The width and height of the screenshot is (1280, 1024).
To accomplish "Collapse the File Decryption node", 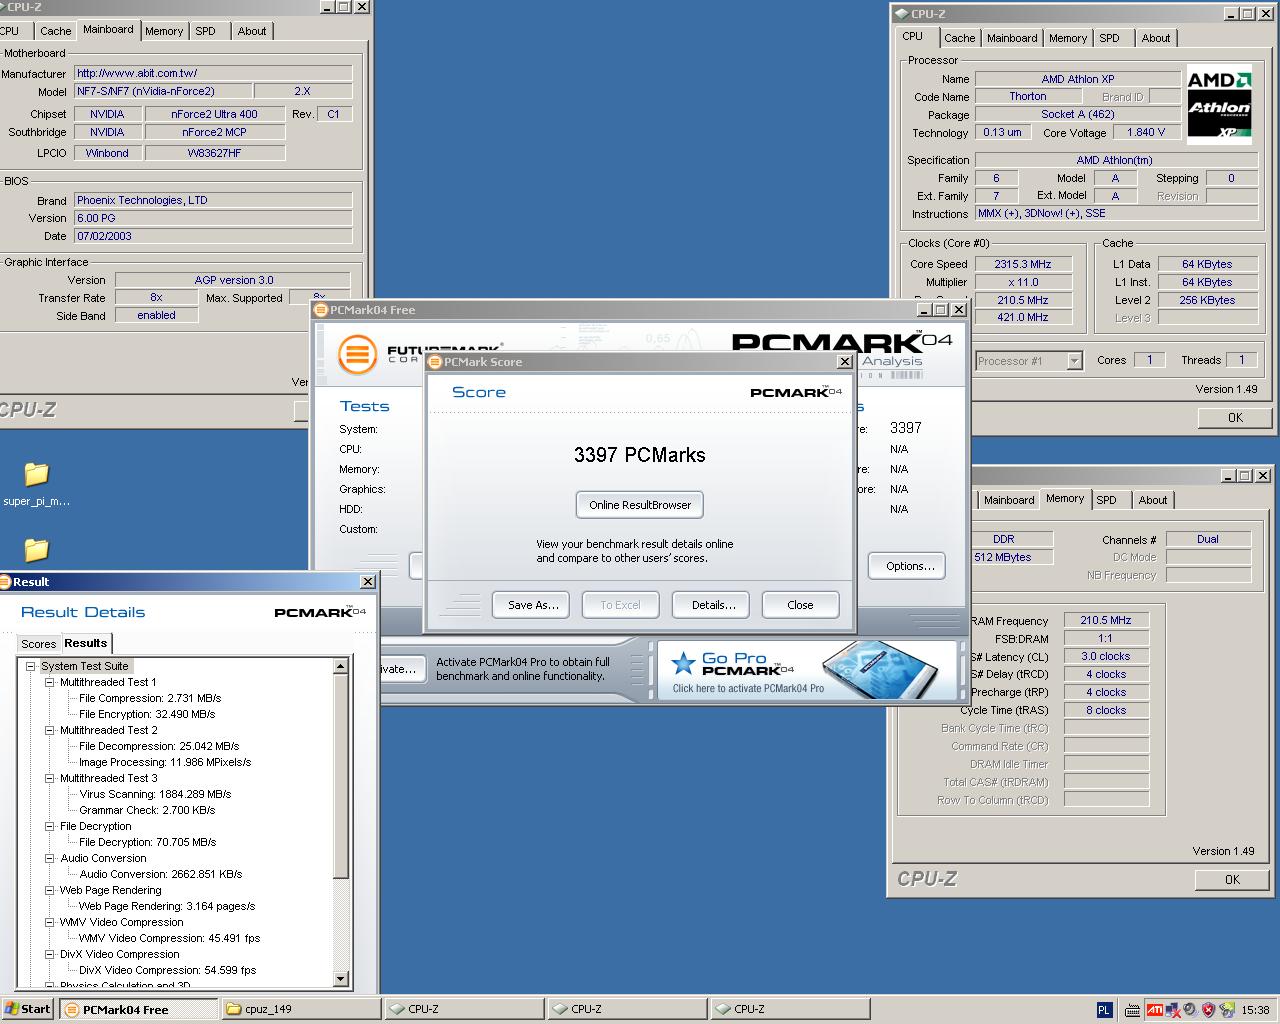I will click(x=50, y=826).
